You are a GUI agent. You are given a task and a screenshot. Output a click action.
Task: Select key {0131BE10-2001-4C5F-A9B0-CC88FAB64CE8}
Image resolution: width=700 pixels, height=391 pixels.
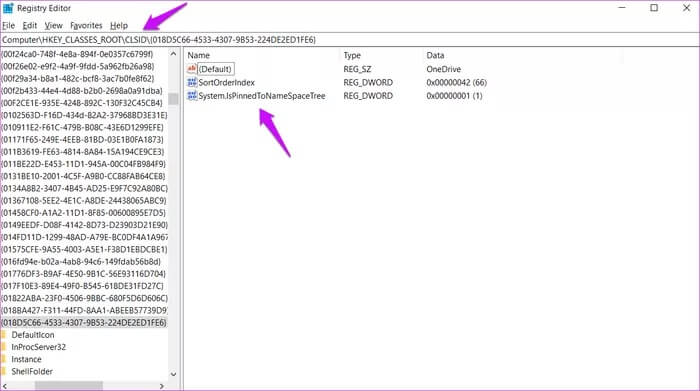click(x=83, y=176)
